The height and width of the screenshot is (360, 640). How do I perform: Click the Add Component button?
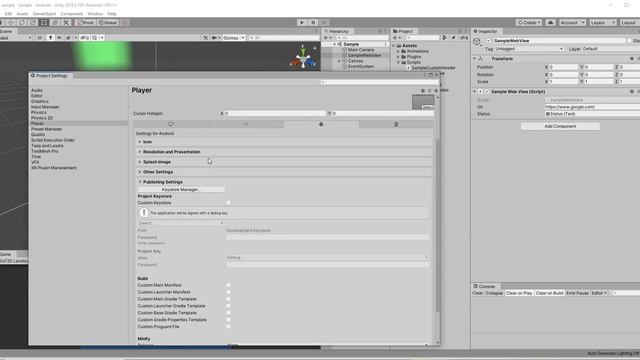pyautogui.click(x=560, y=127)
